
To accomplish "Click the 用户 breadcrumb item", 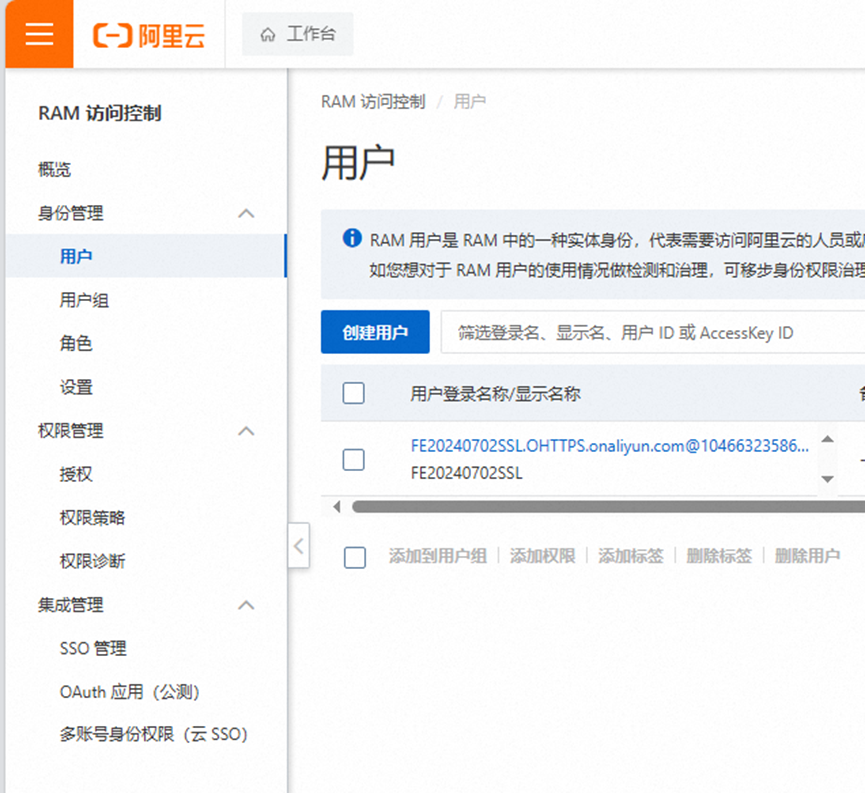I will (x=469, y=102).
